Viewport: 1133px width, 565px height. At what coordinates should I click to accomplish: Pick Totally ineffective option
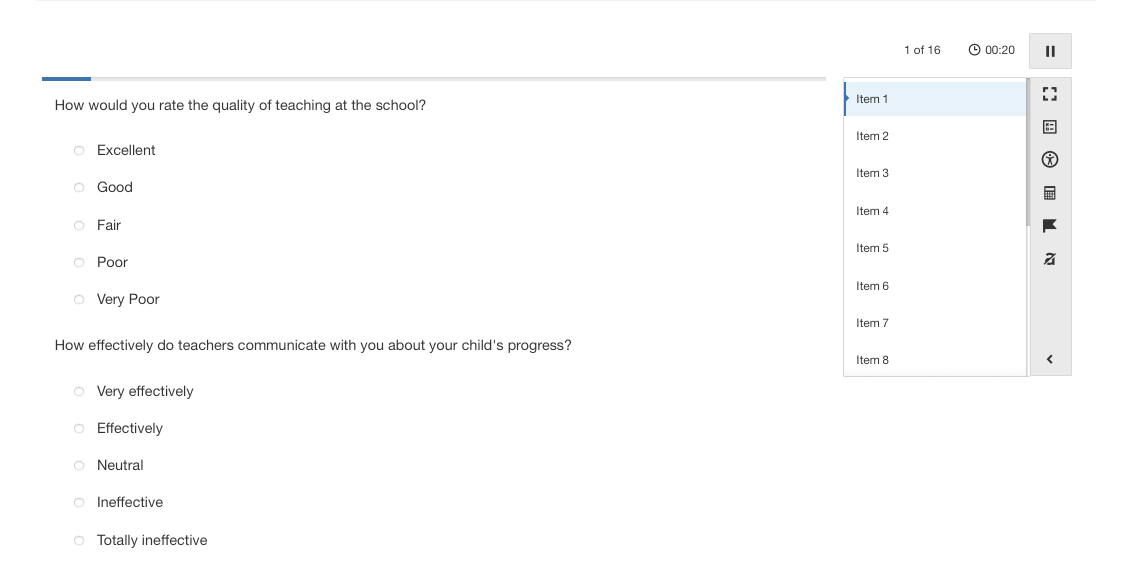pyautogui.click(x=79, y=540)
